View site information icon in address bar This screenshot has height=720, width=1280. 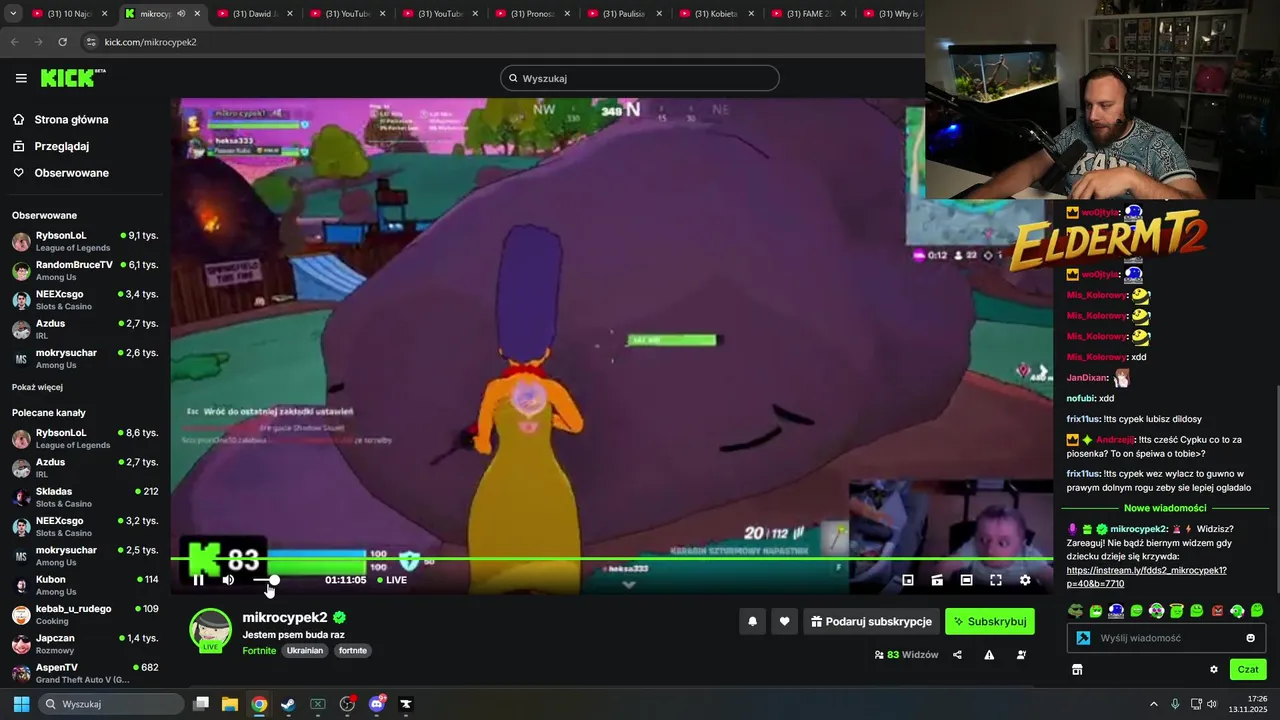pos(91,42)
